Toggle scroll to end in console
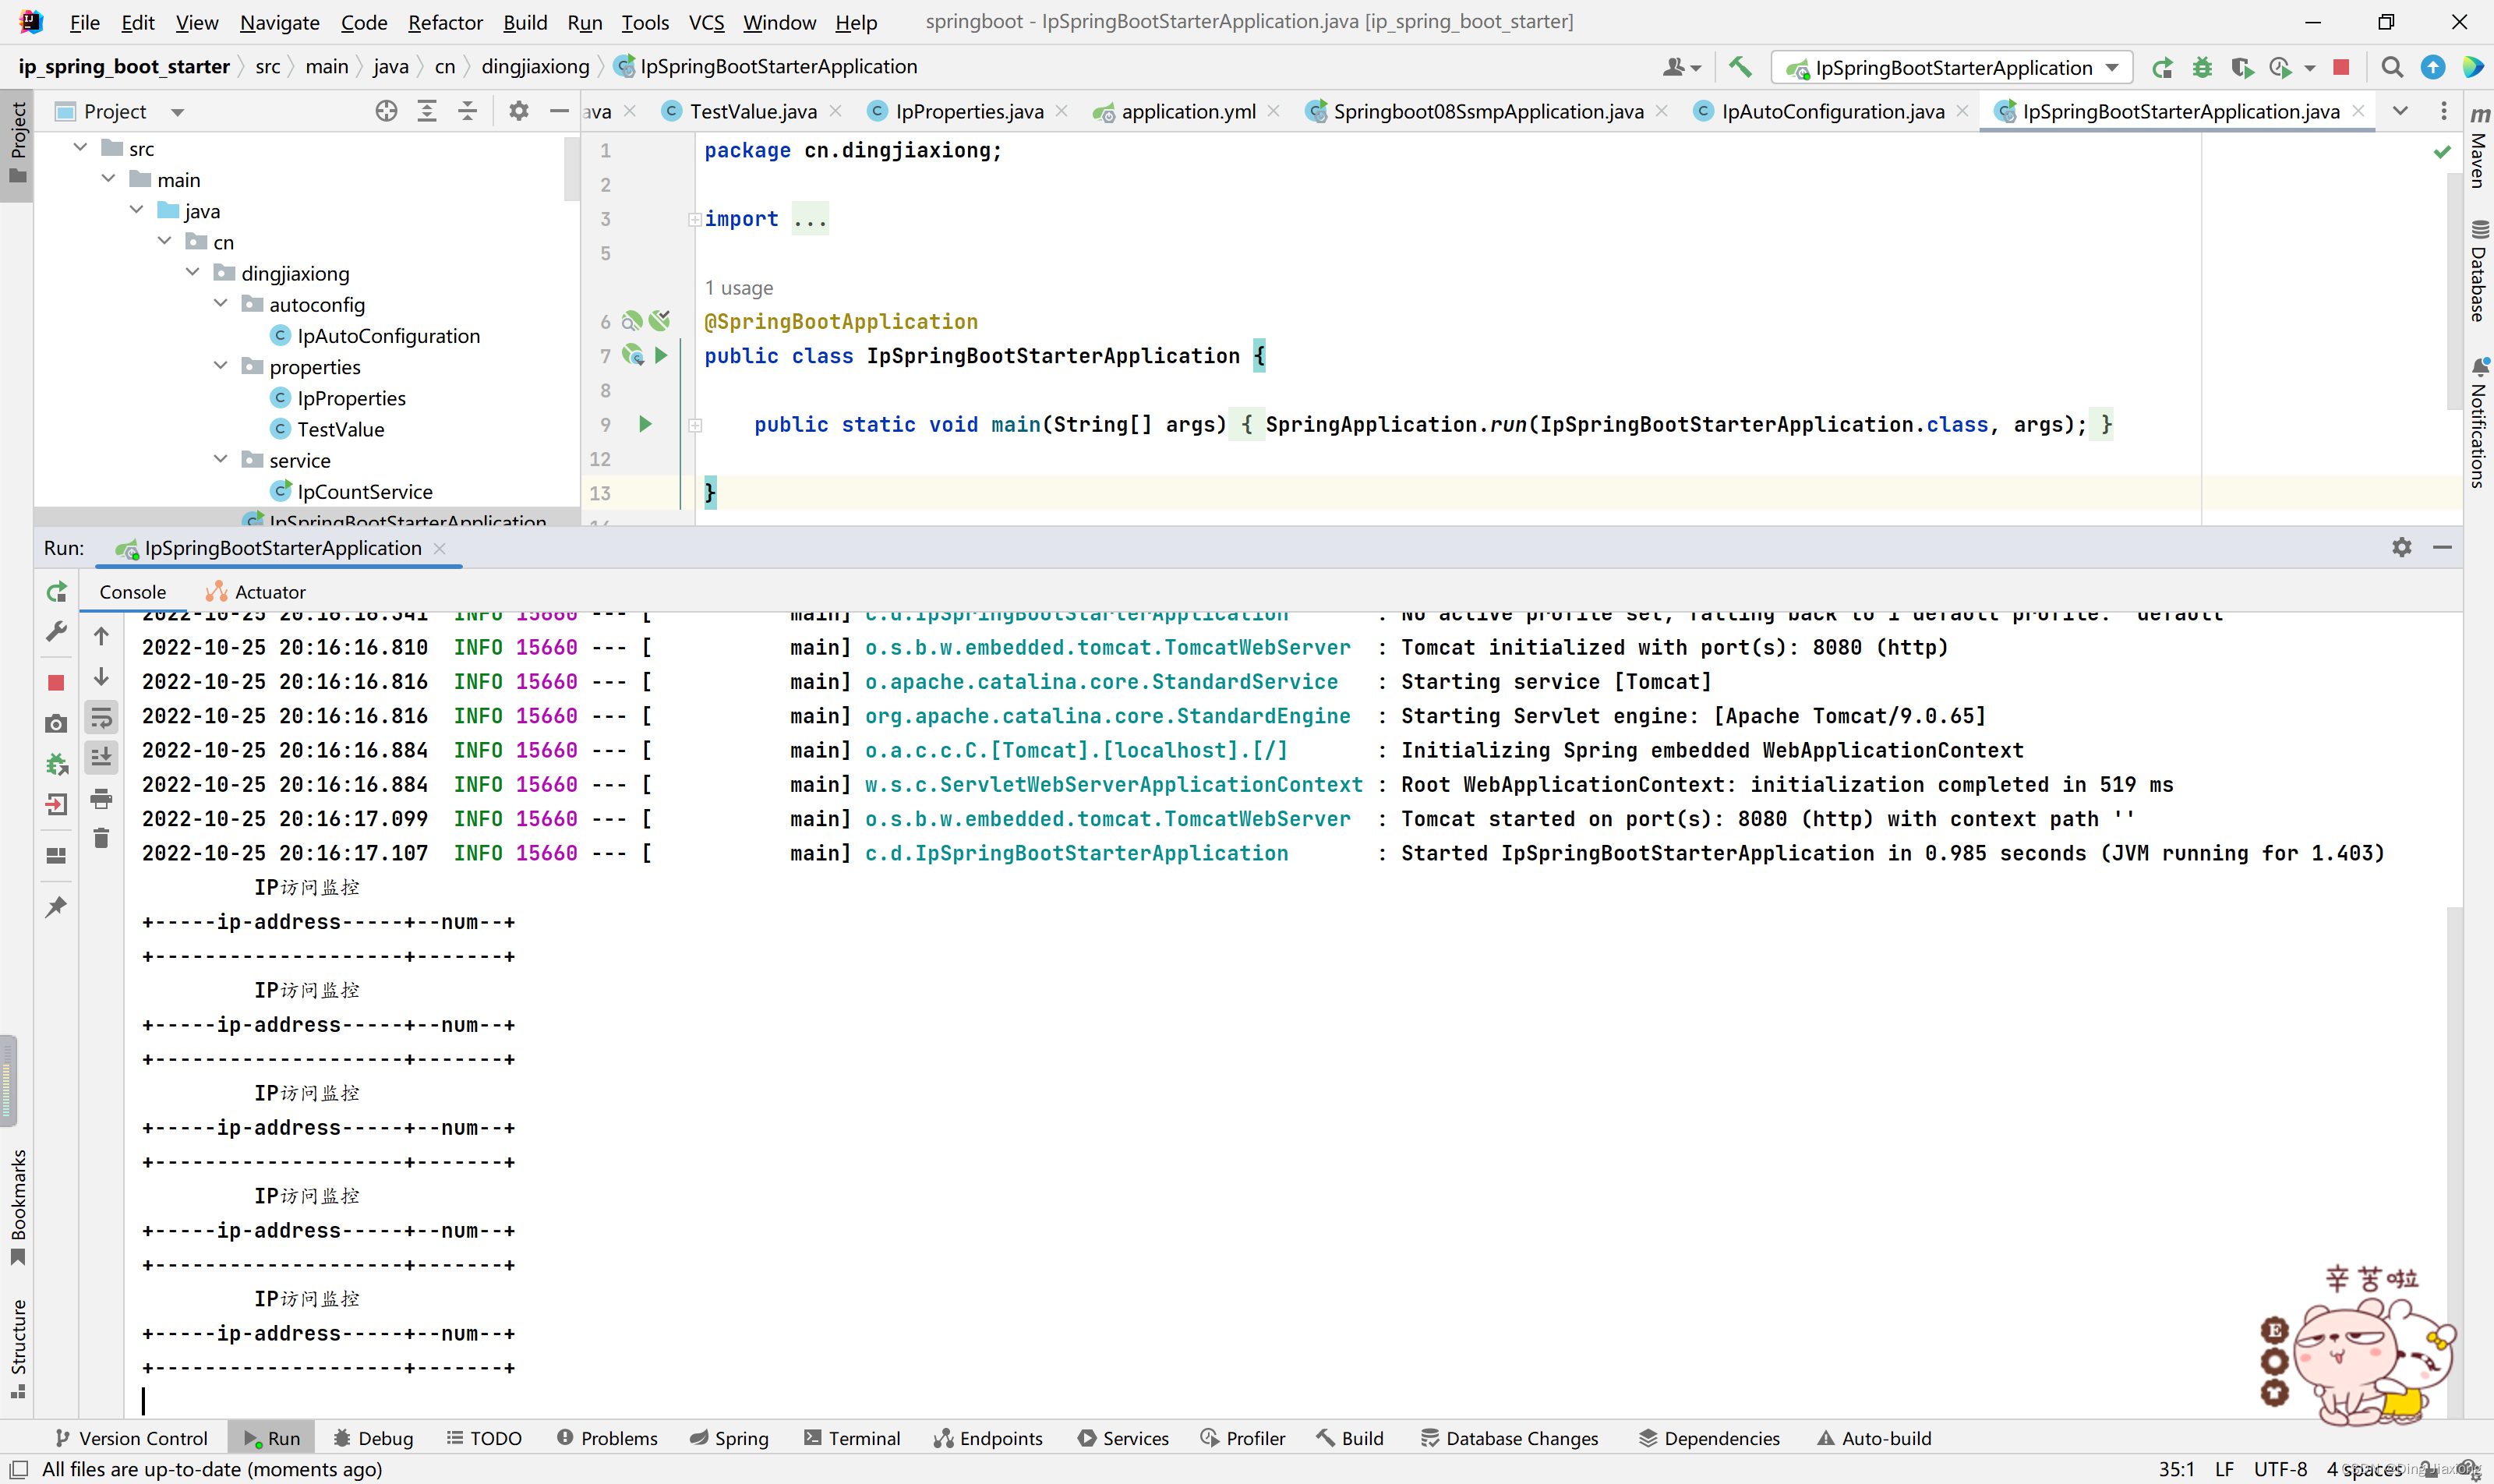 (101, 757)
